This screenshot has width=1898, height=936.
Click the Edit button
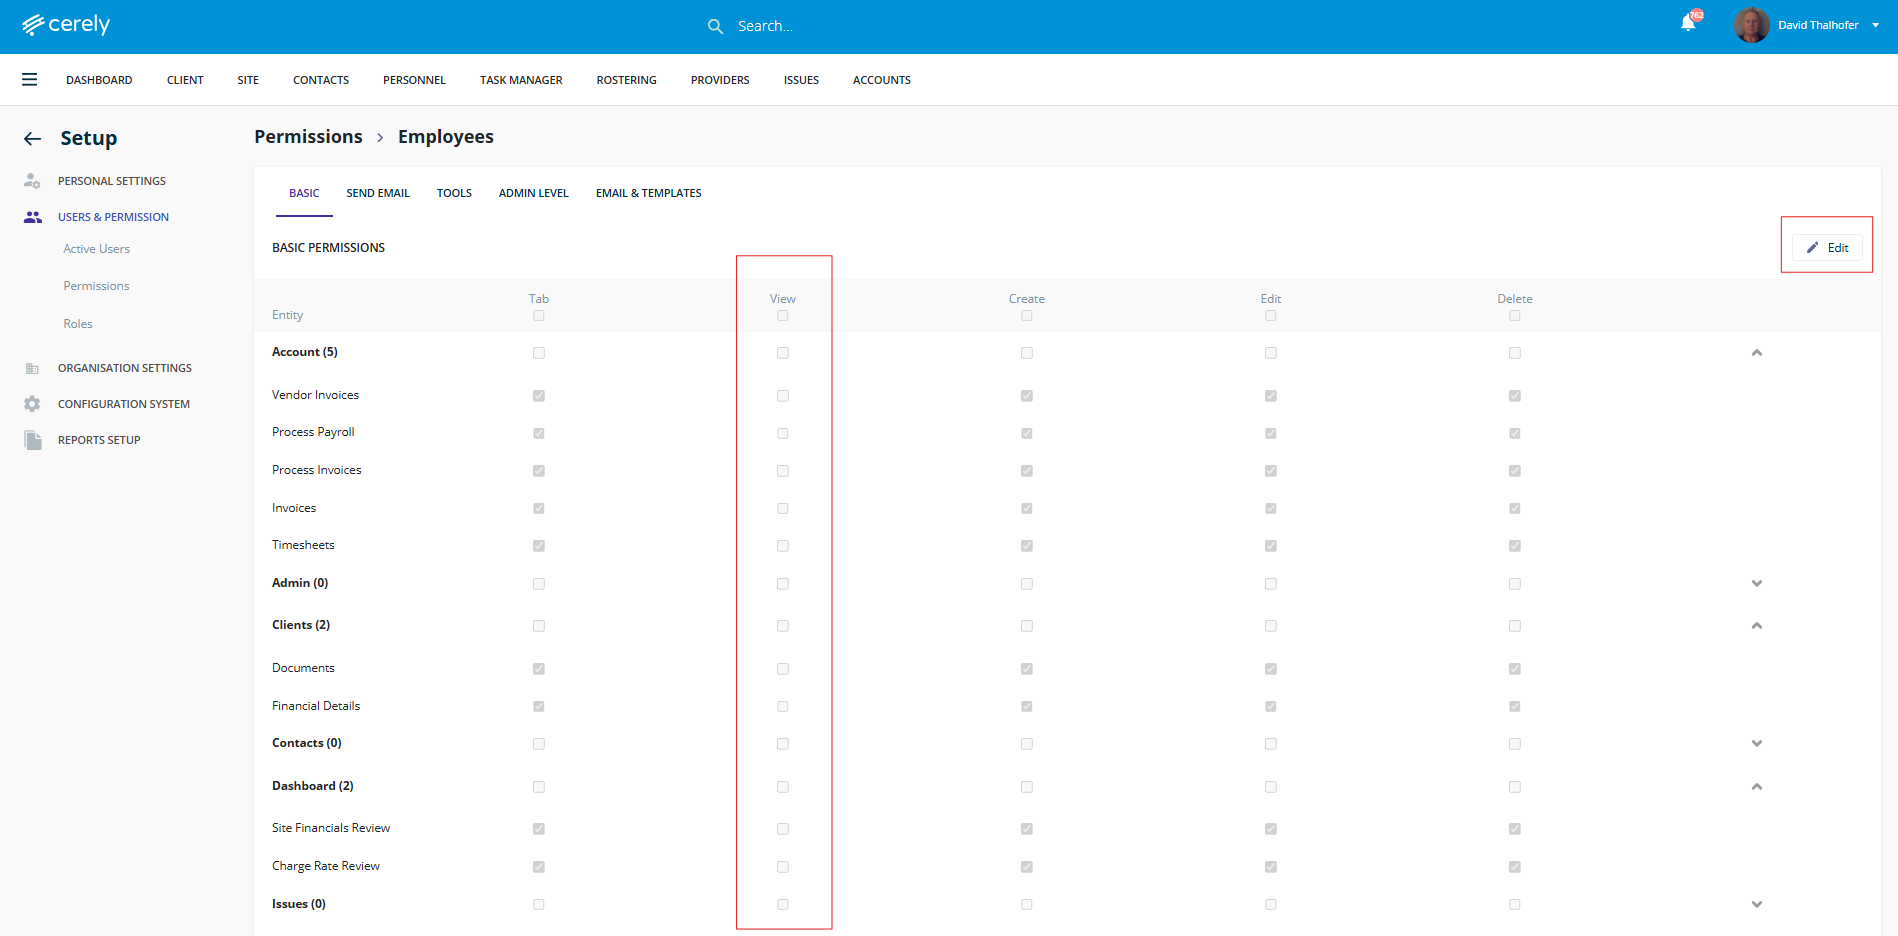tap(1827, 248)
